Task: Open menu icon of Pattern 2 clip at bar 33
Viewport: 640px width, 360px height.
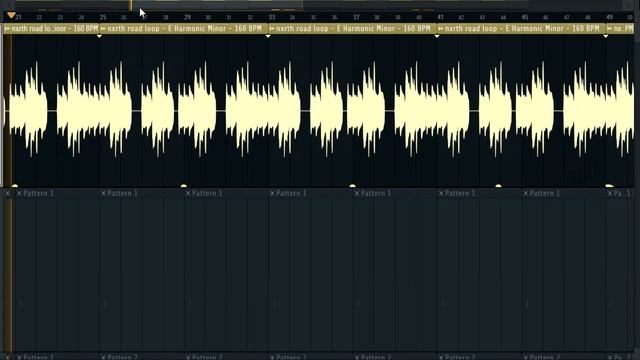Action: (272, 357)
